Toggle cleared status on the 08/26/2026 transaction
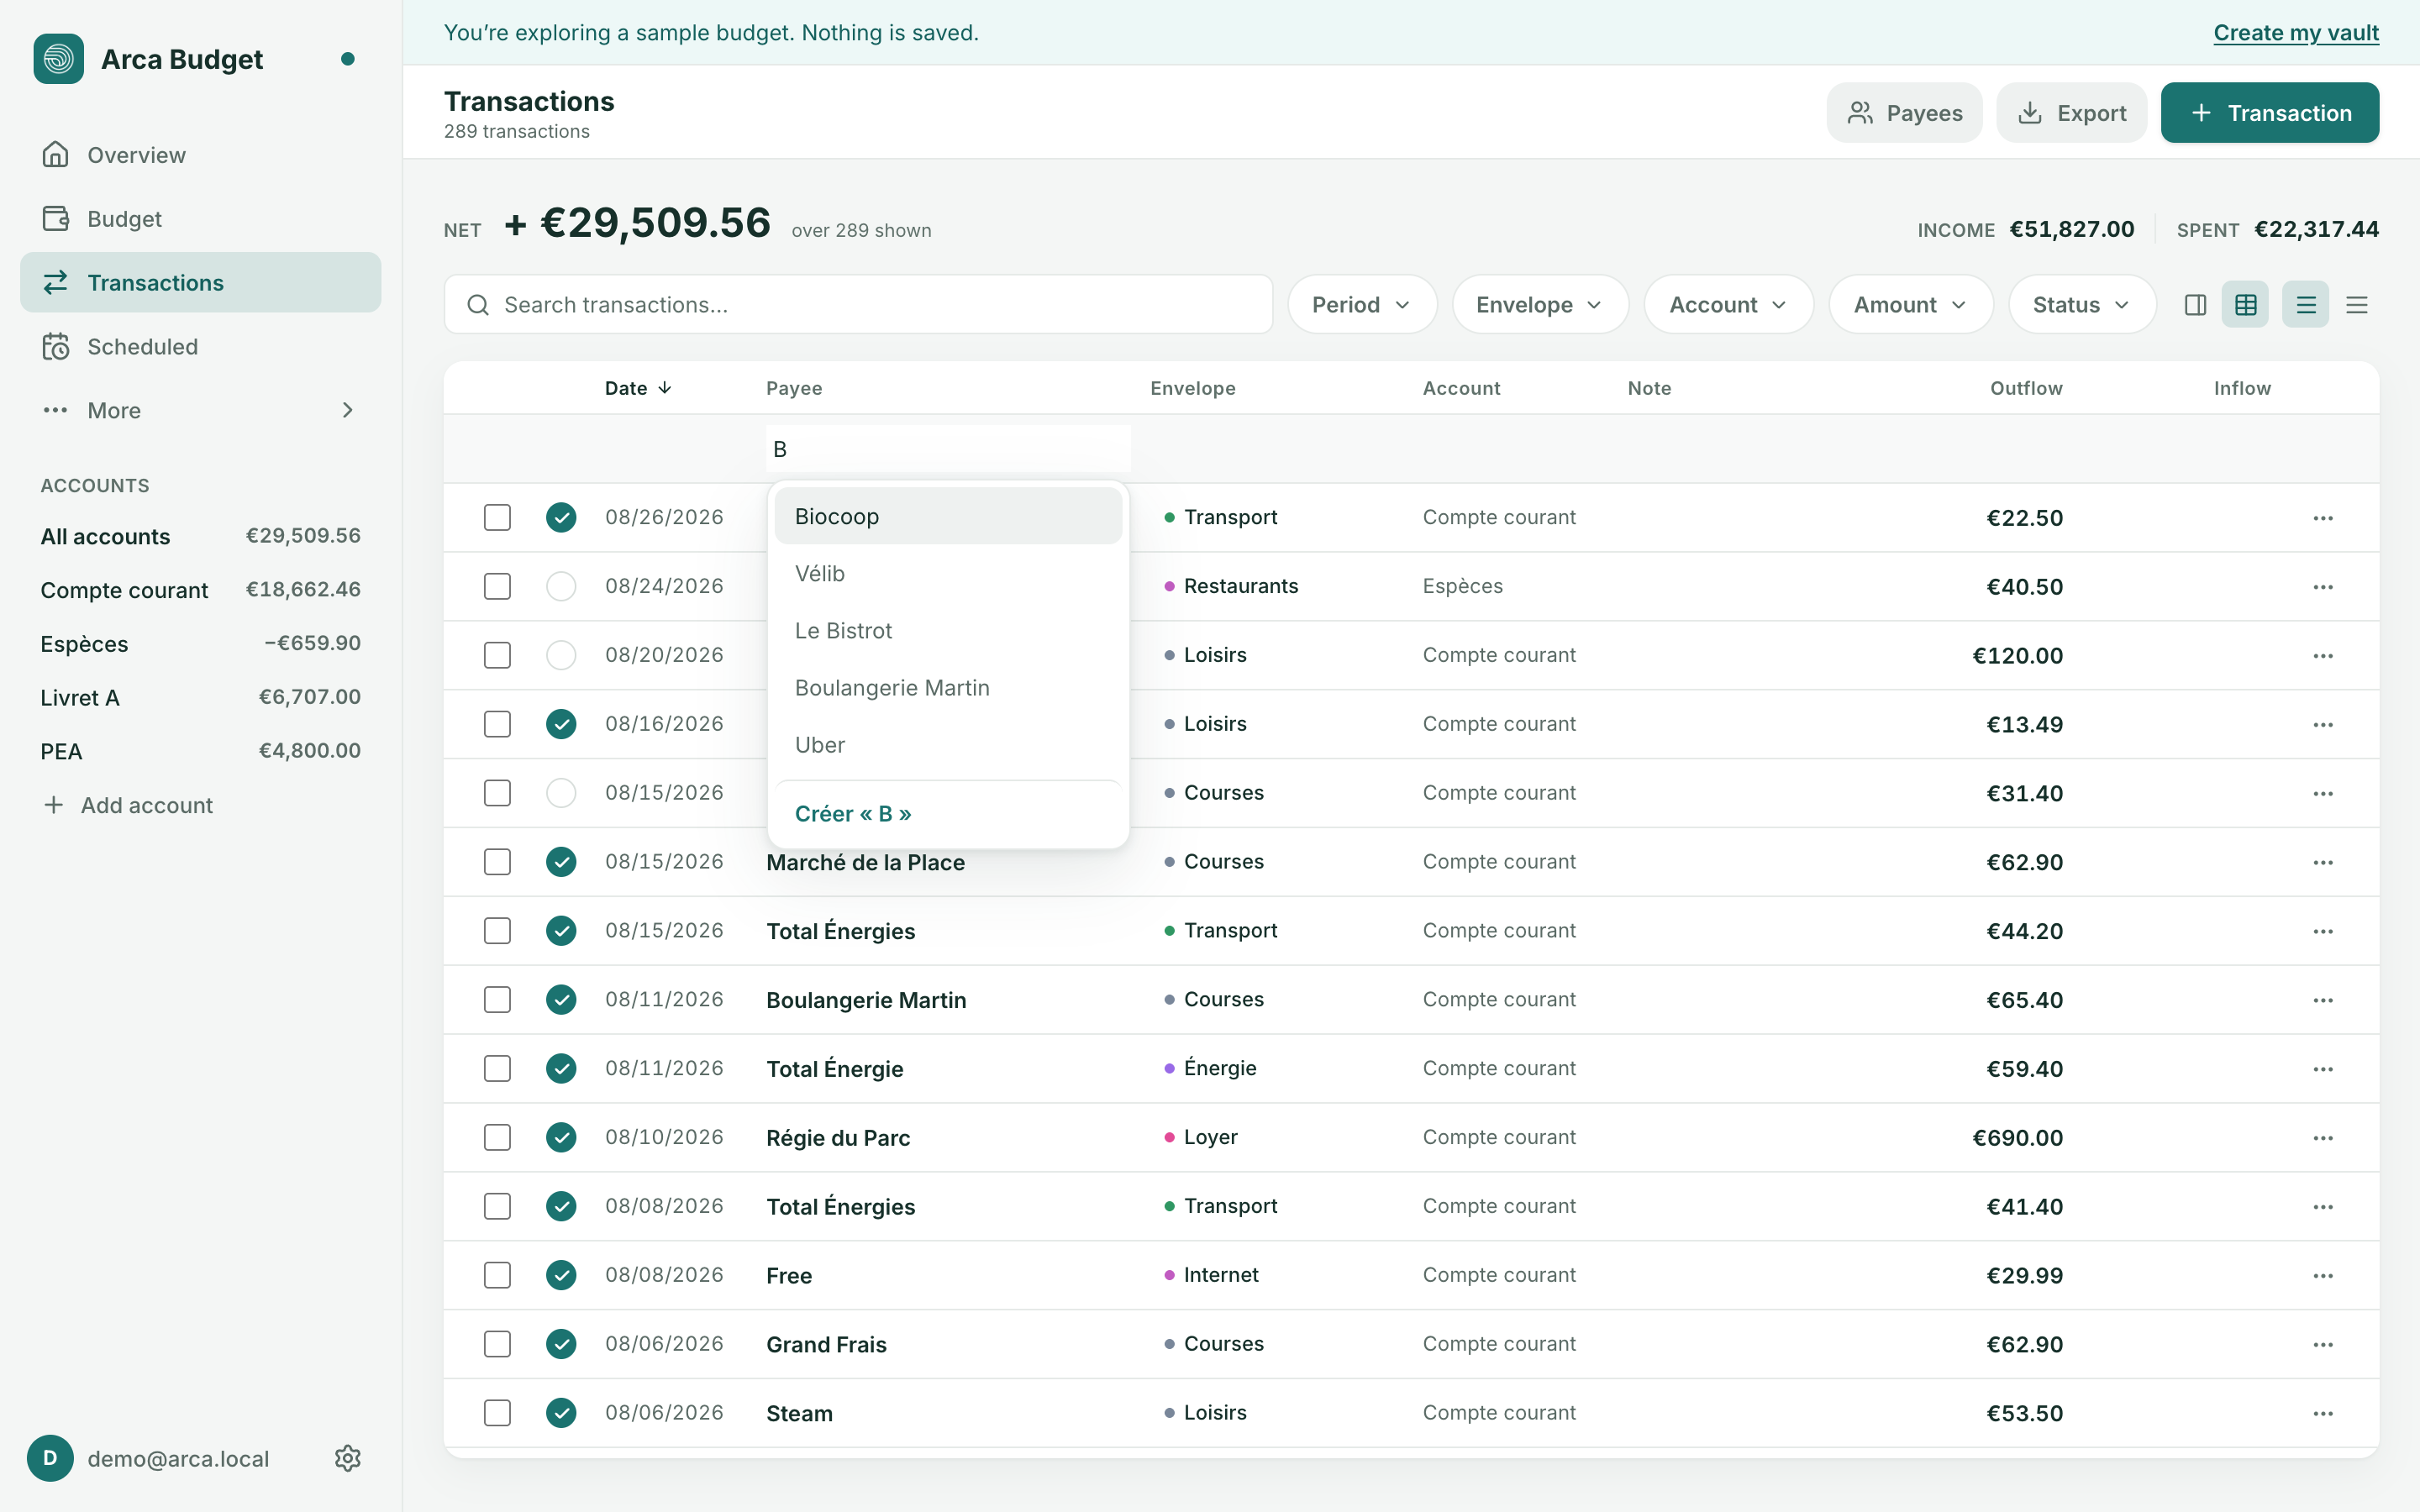 [561, 518]
